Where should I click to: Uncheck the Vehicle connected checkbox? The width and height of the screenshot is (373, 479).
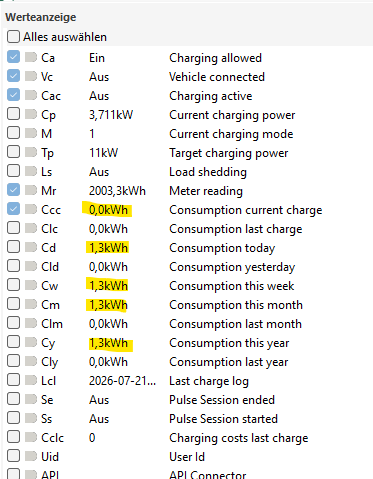click(x=13, y=76)
